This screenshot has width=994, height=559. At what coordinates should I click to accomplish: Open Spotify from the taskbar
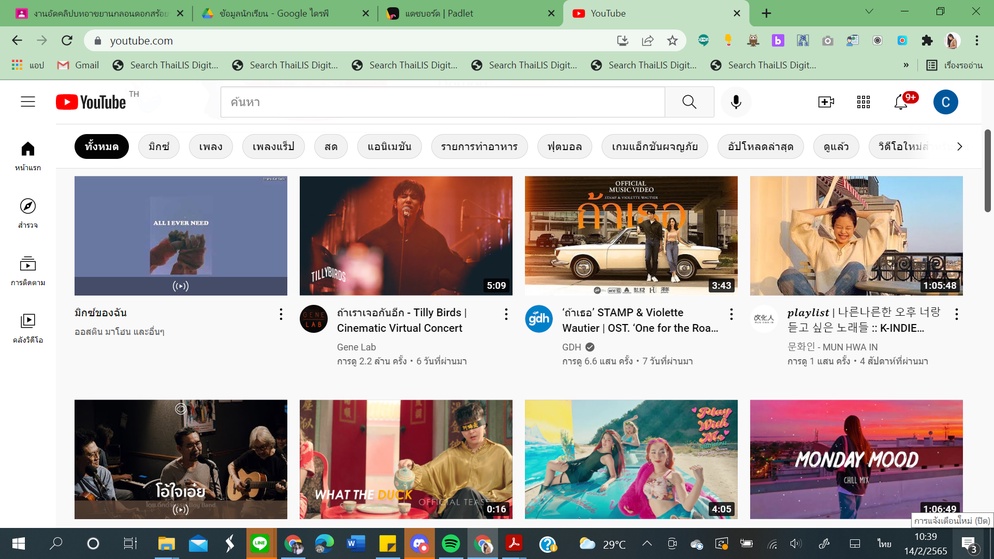[x=451, y=543]
